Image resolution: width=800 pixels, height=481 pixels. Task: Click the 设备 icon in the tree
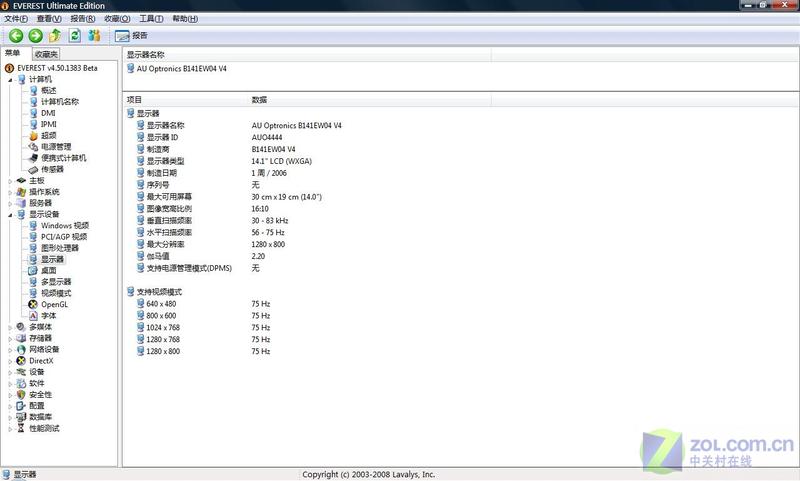pos(21,372)
